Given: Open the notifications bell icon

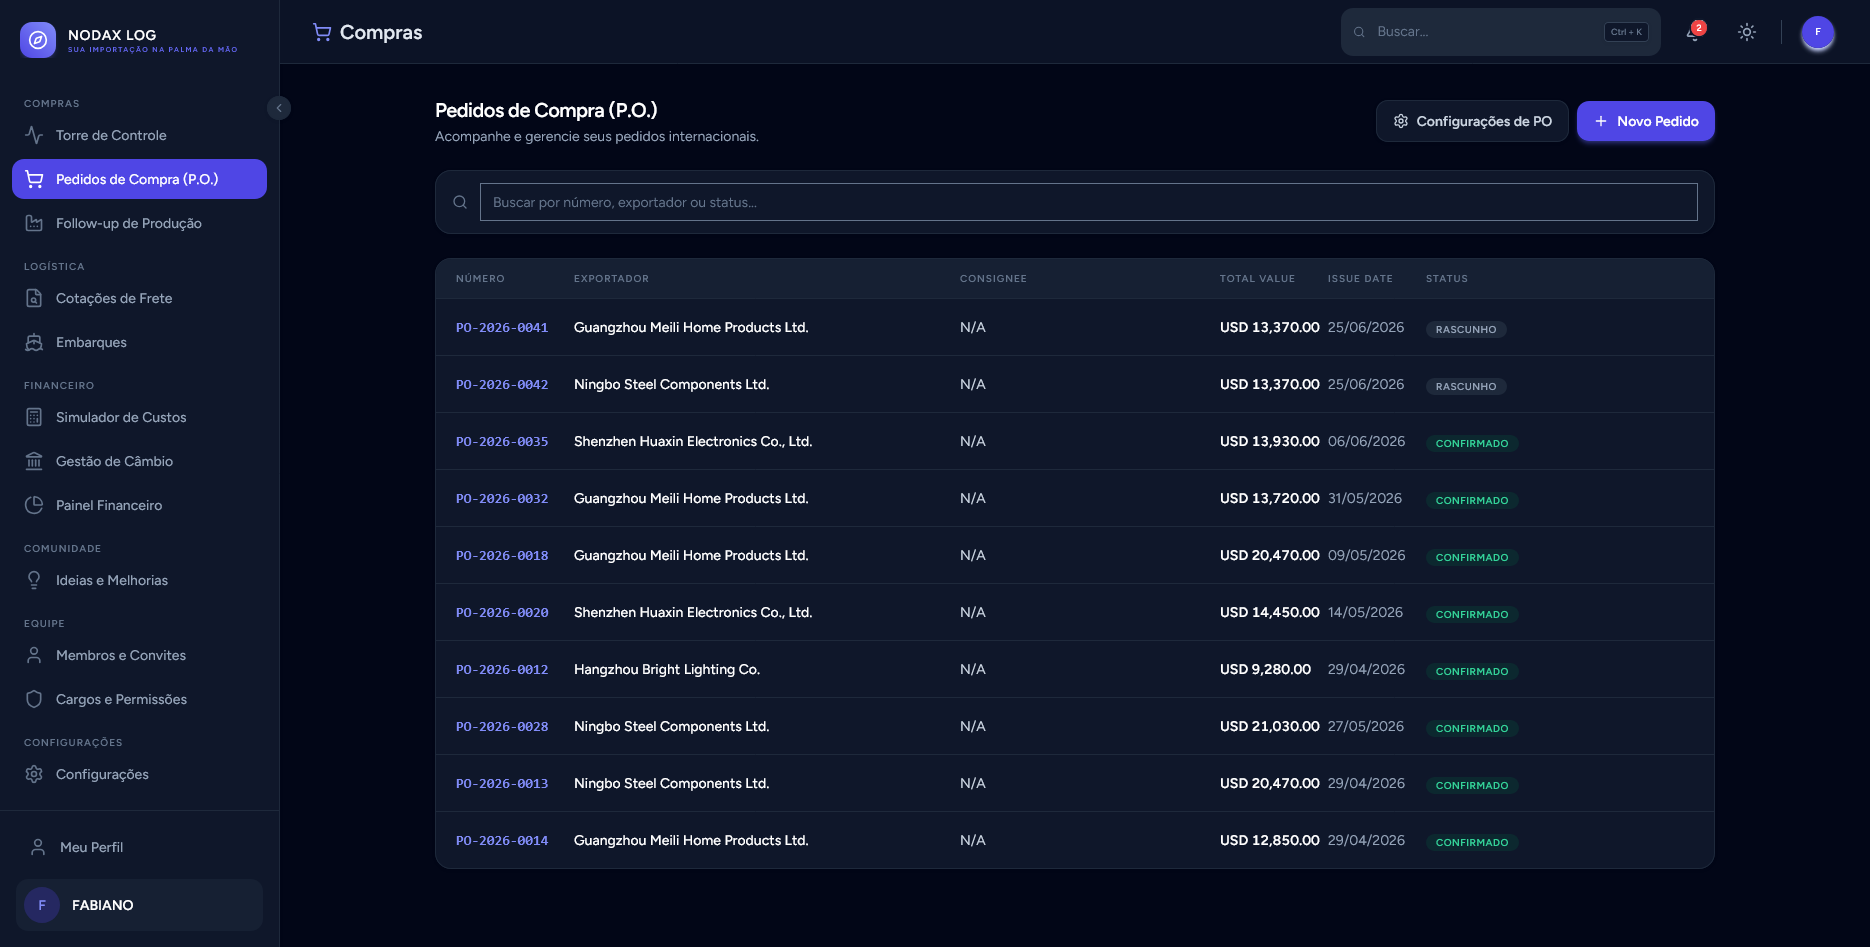Looking at the screenshot, I should [x=1694, y=32].
